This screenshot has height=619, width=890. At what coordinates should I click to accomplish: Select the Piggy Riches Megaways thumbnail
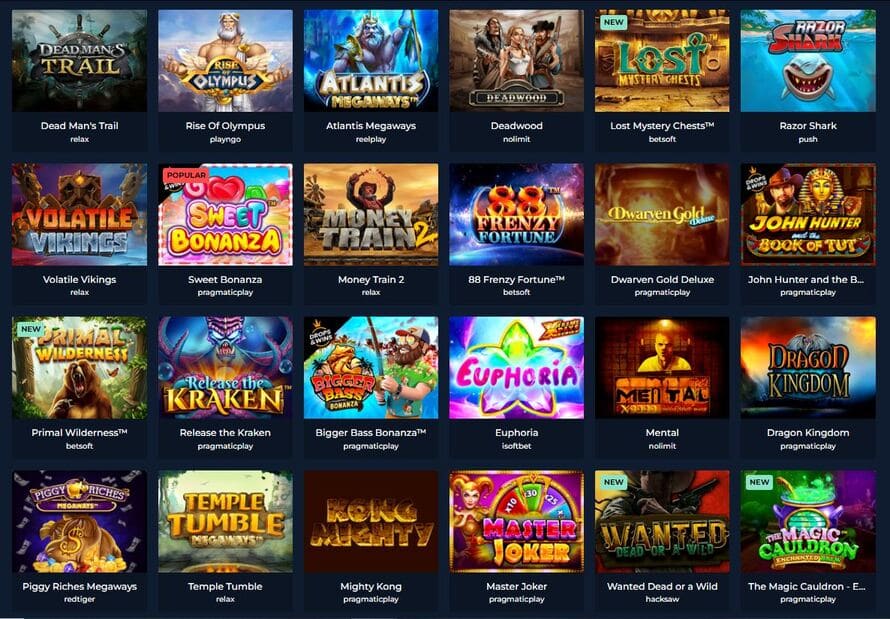pyautogui.click(x=79, y=521)
